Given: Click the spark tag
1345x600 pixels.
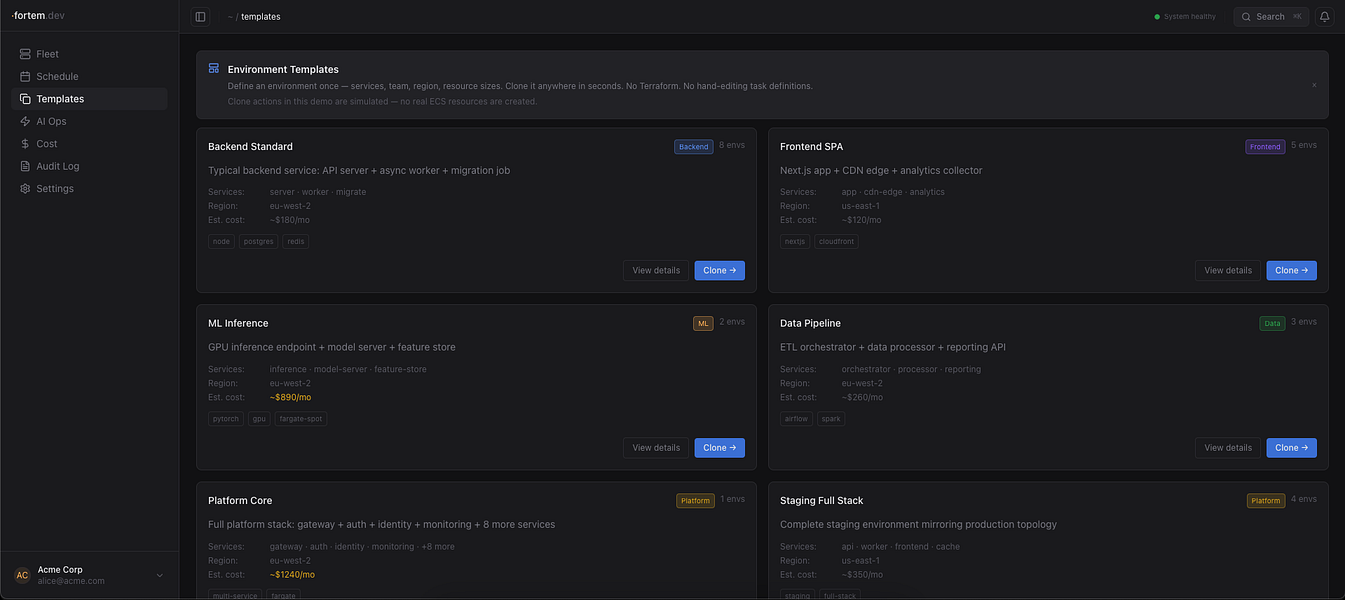Looking at the screenshot, I should click(x=831, y=419).
